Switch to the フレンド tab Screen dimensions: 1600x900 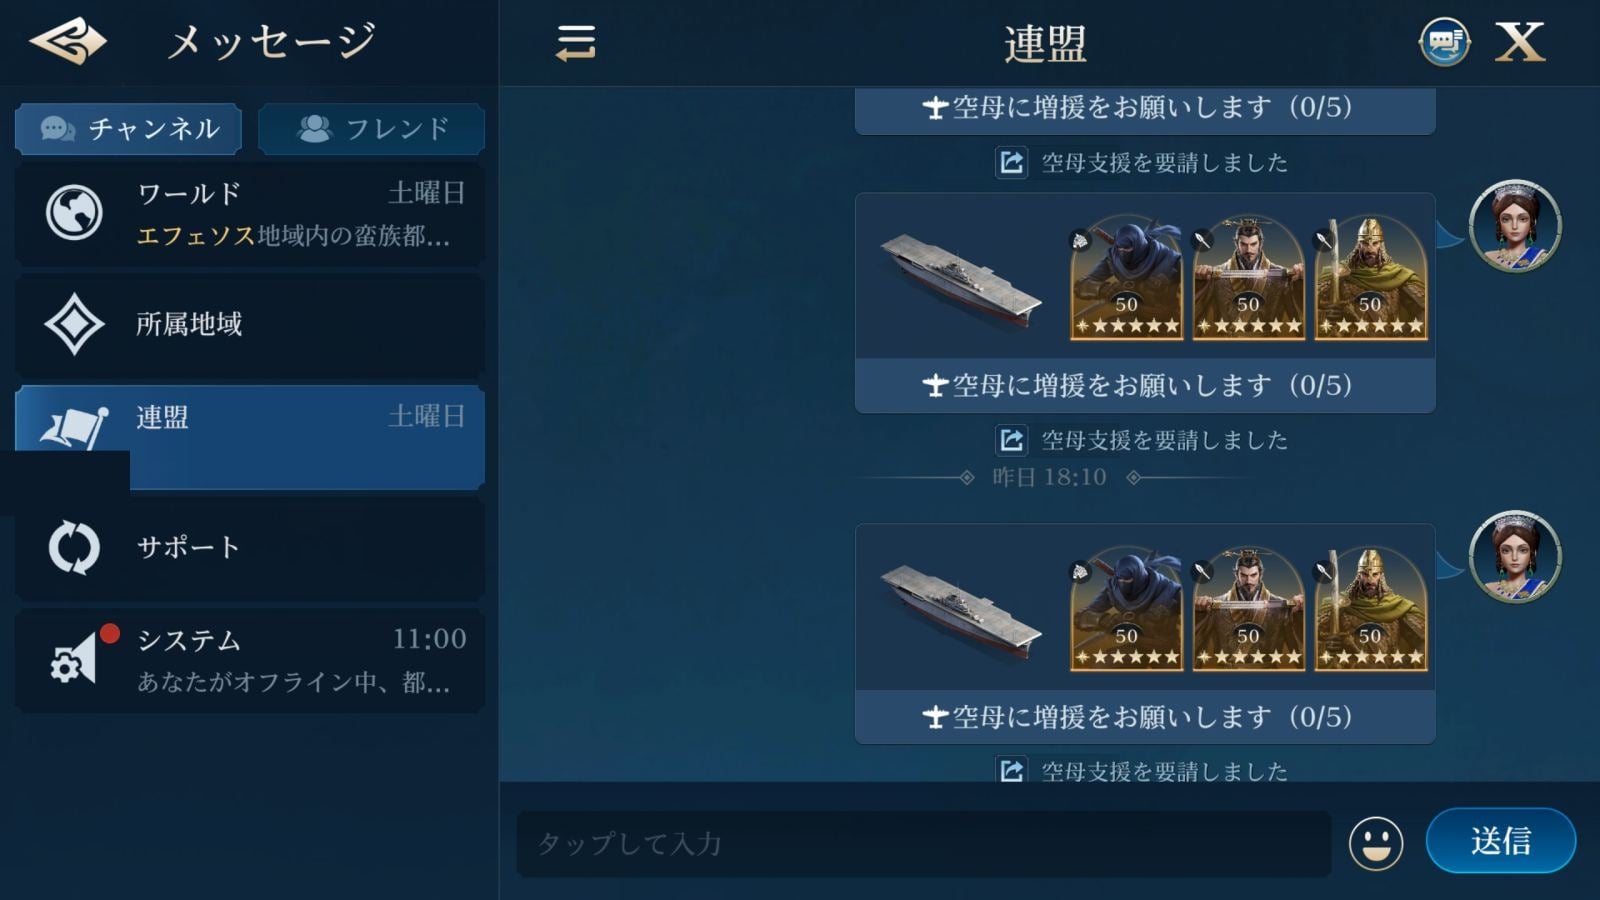372,129
